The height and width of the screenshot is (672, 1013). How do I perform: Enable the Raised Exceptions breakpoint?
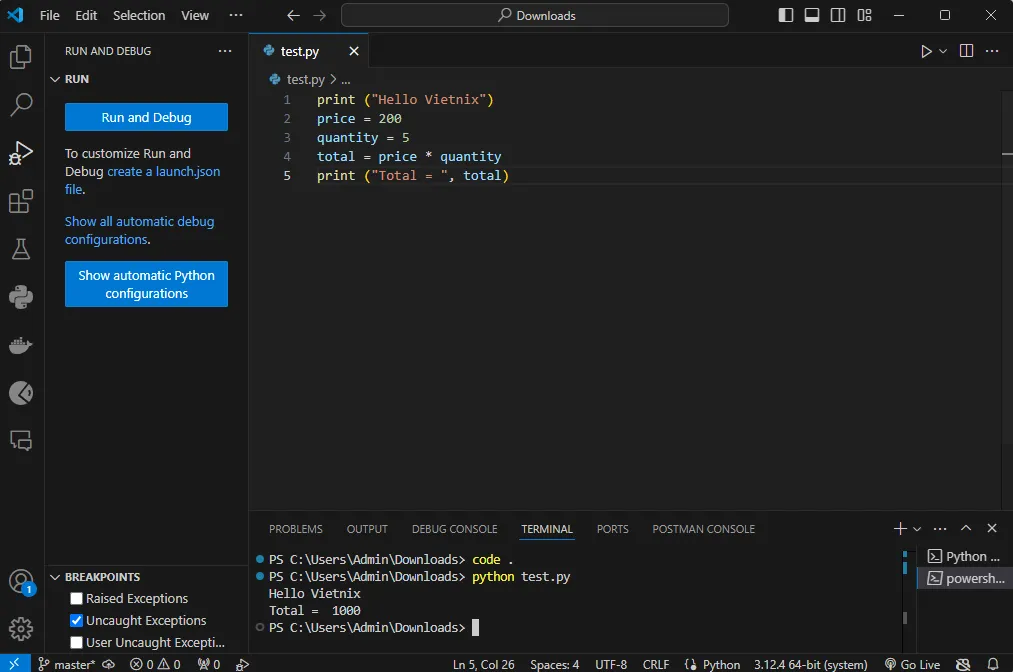tap(76, 598)
